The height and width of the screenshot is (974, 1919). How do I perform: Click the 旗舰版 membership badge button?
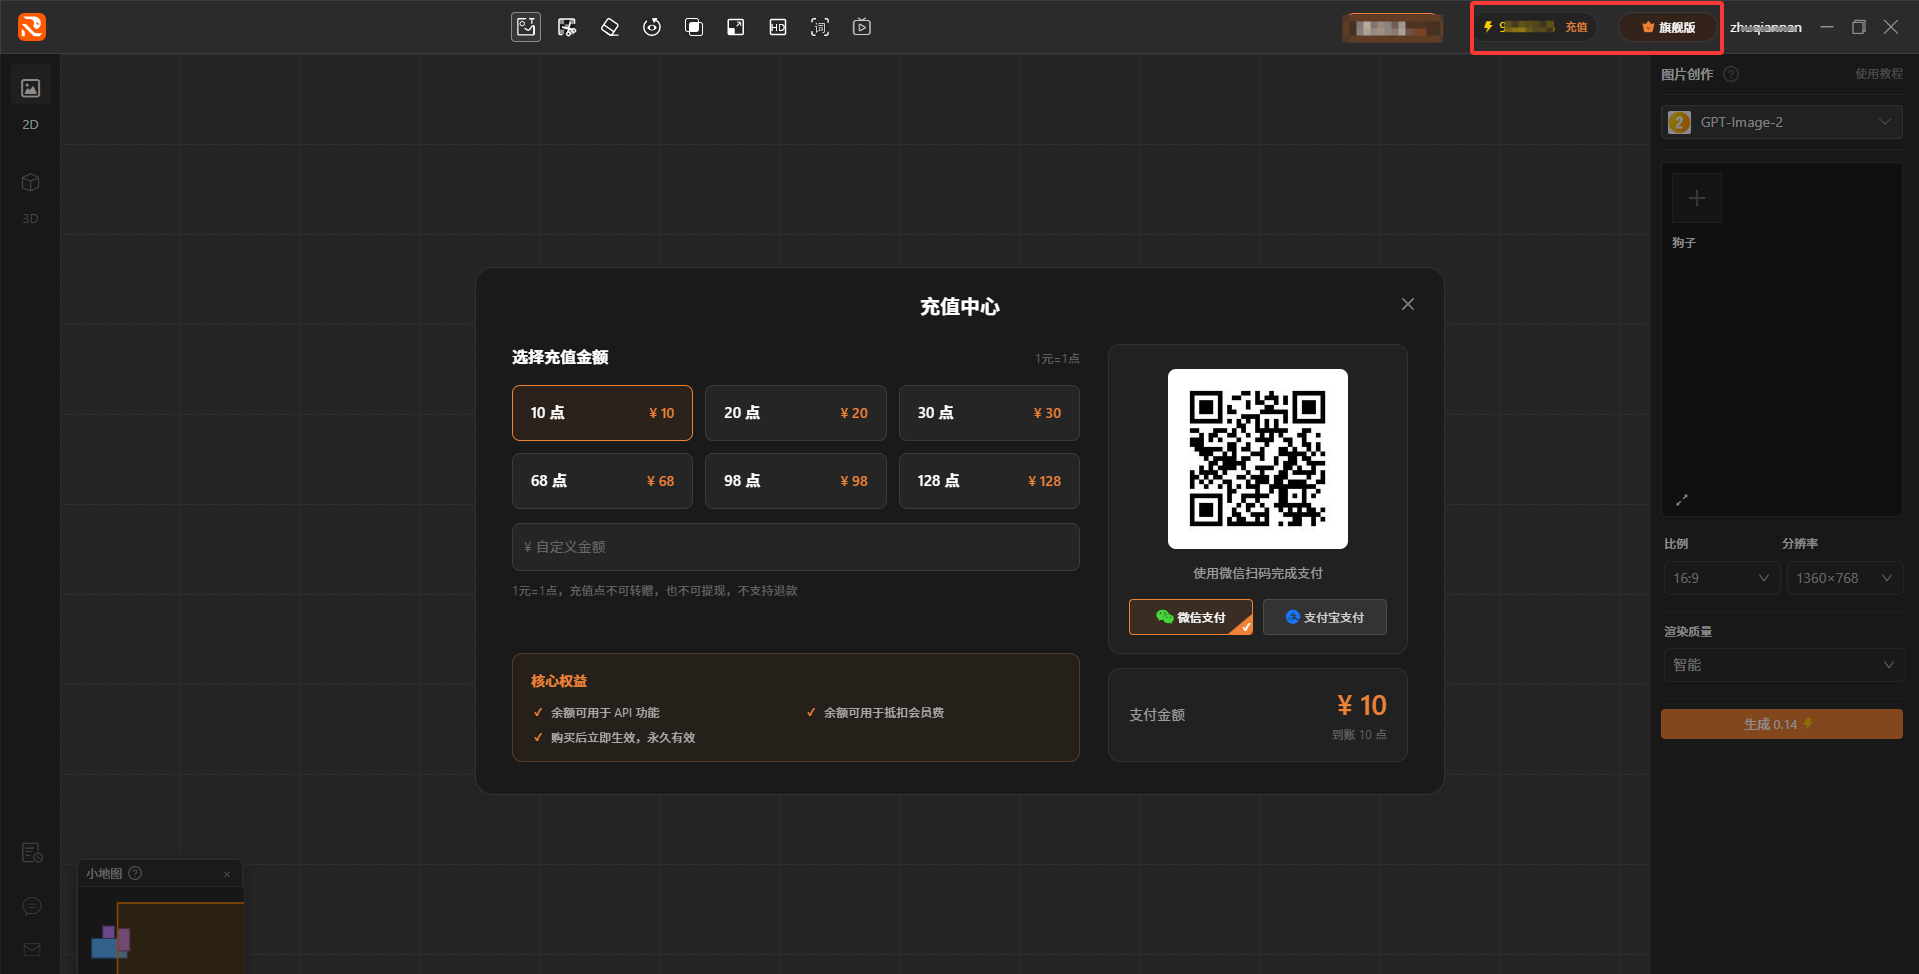coord(1668,27)
